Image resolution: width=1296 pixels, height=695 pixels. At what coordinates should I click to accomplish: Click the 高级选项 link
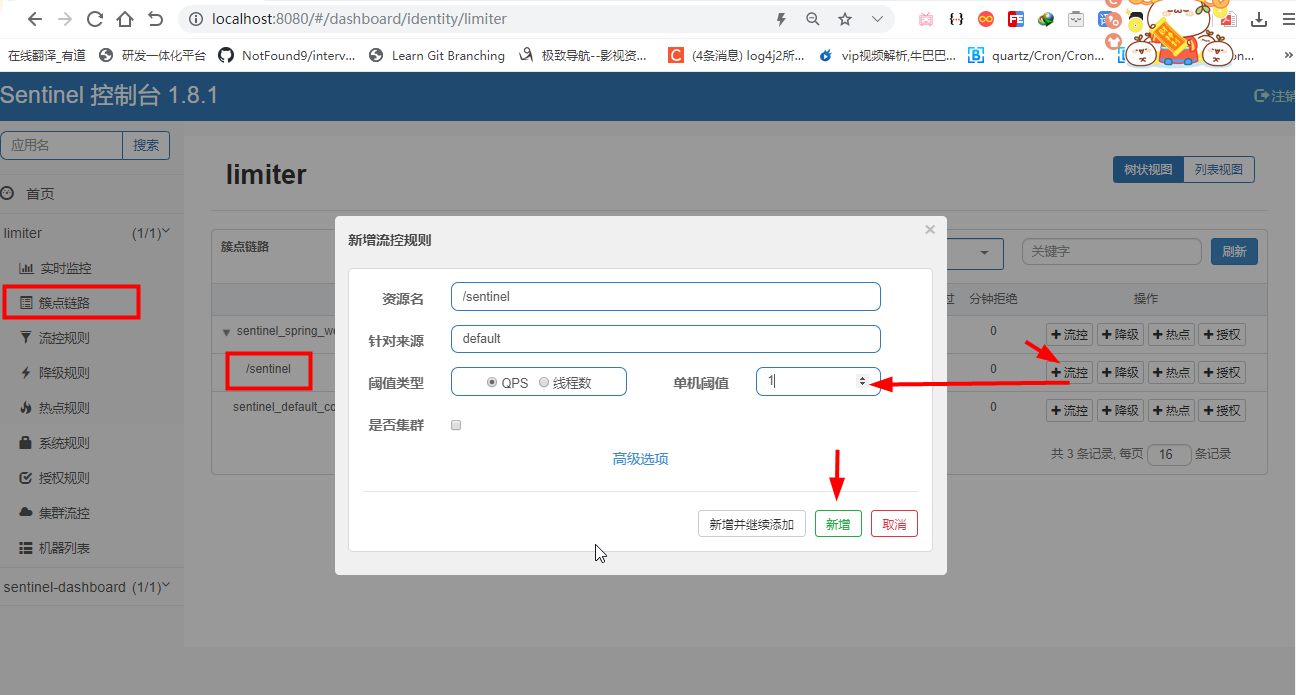[640, 458]
